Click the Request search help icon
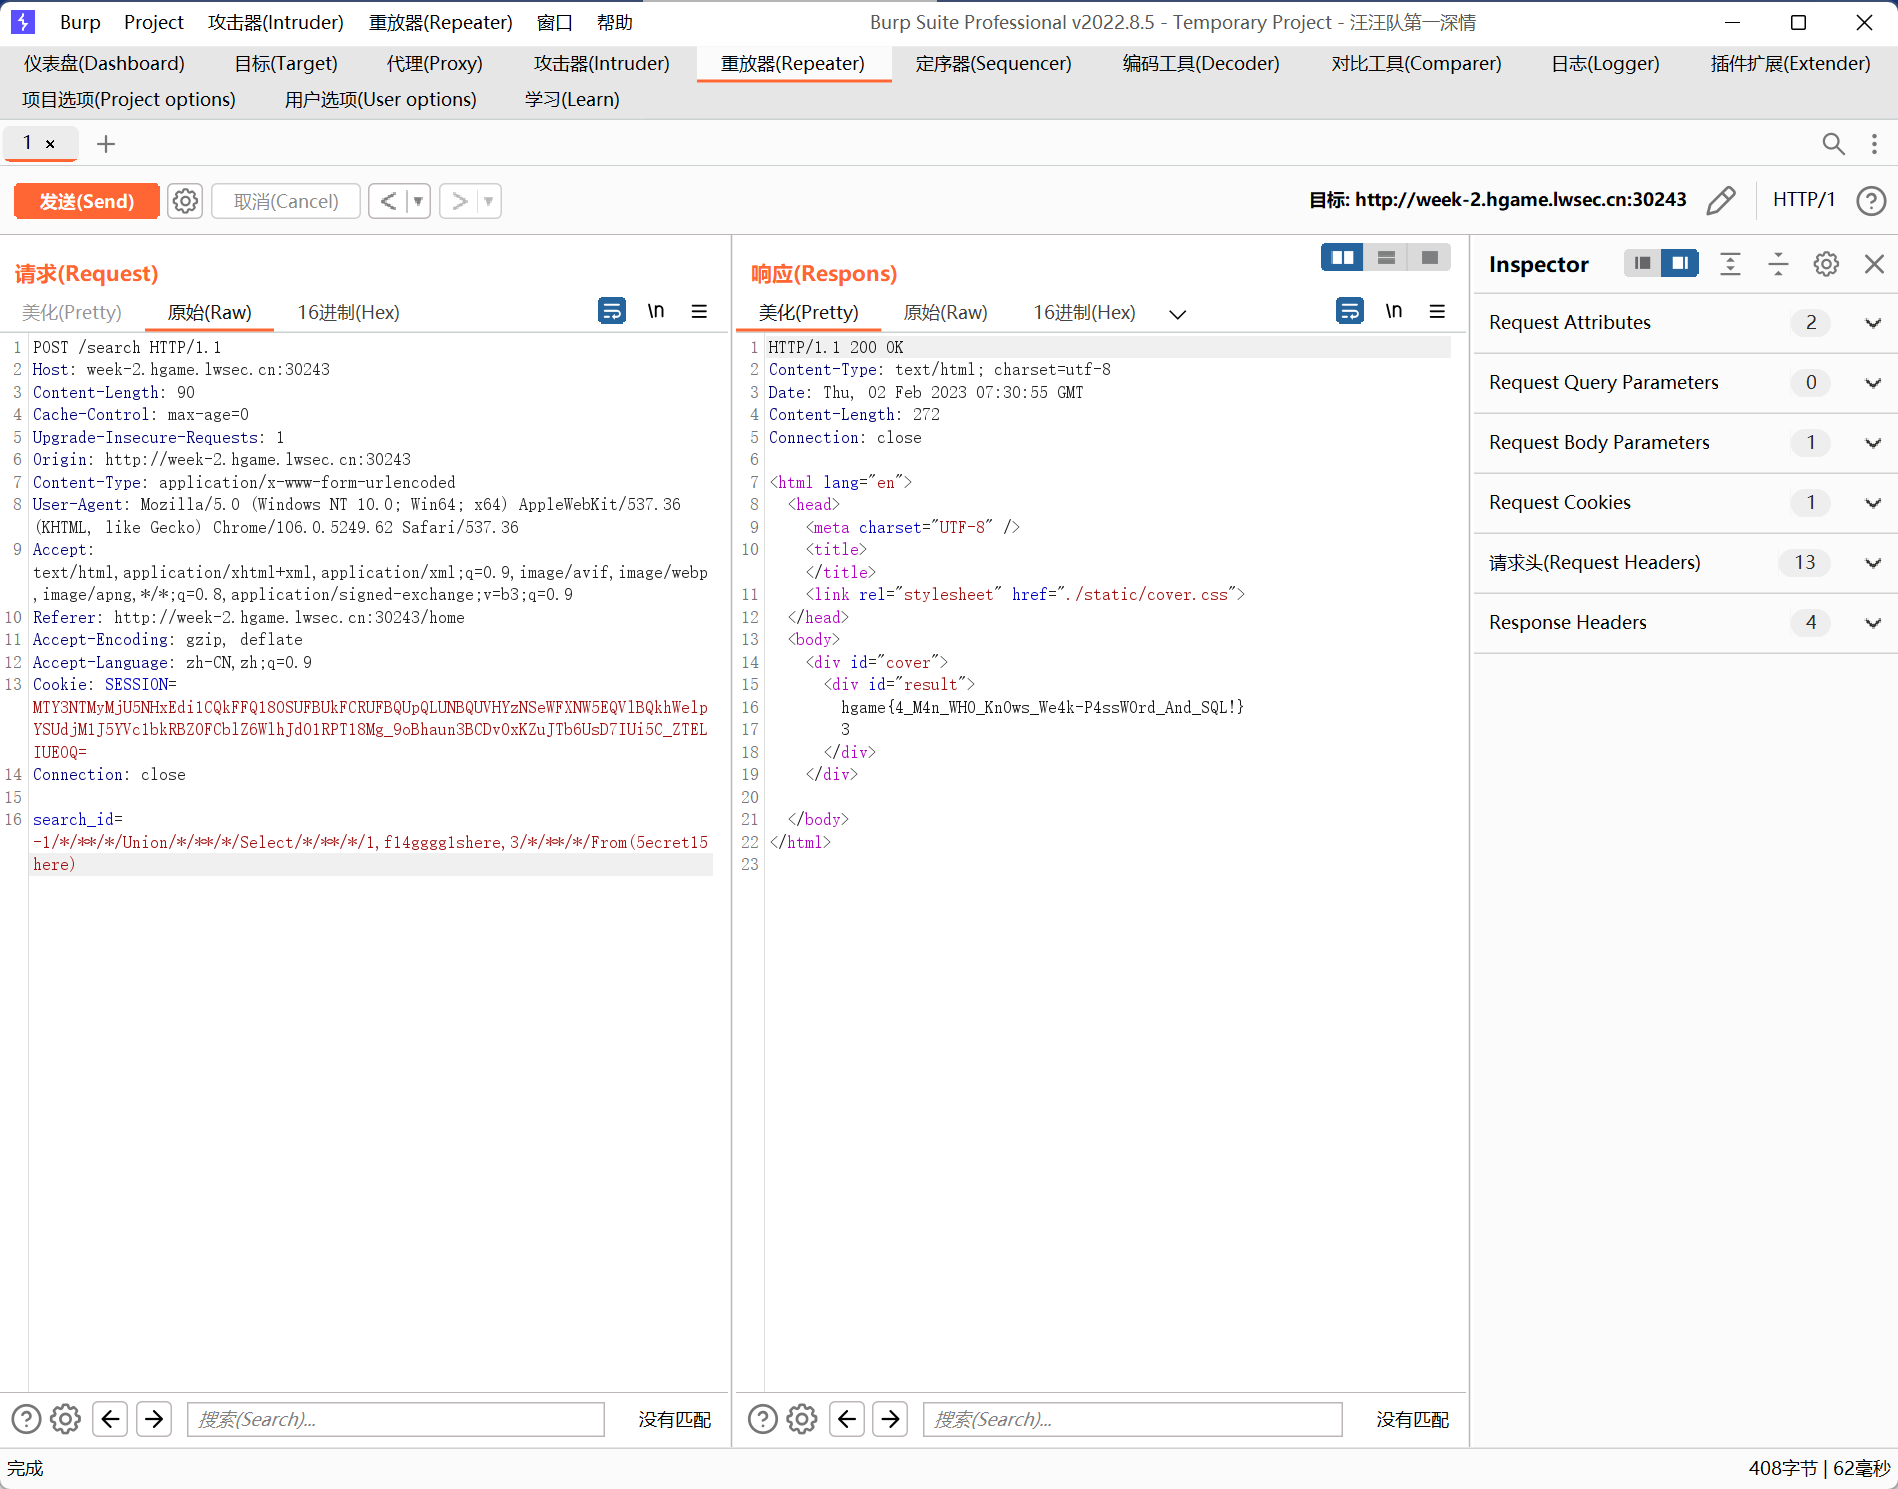This screenshot has height=1489, width=1898. pos(27,1419)
